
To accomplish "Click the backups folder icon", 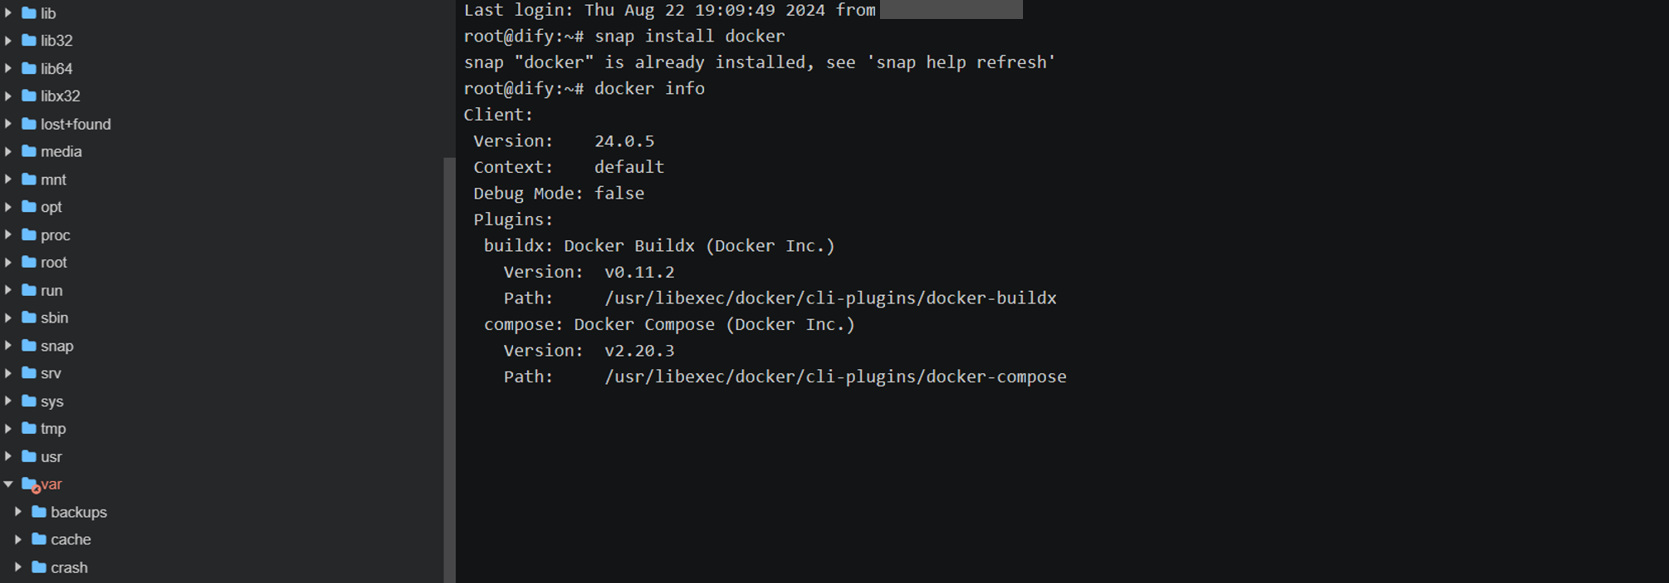I will point(39,512).
